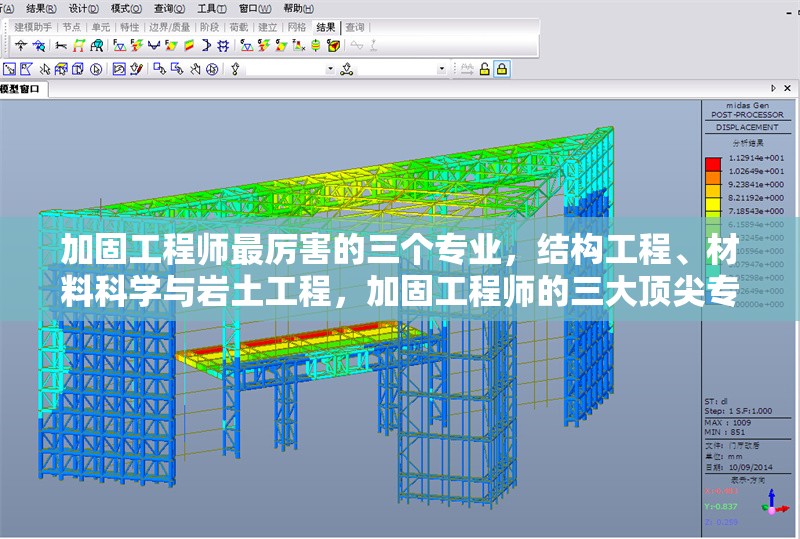Open the 工具(T) menu
The width and height of the screenshot is (800, 539).
point(208,7)
